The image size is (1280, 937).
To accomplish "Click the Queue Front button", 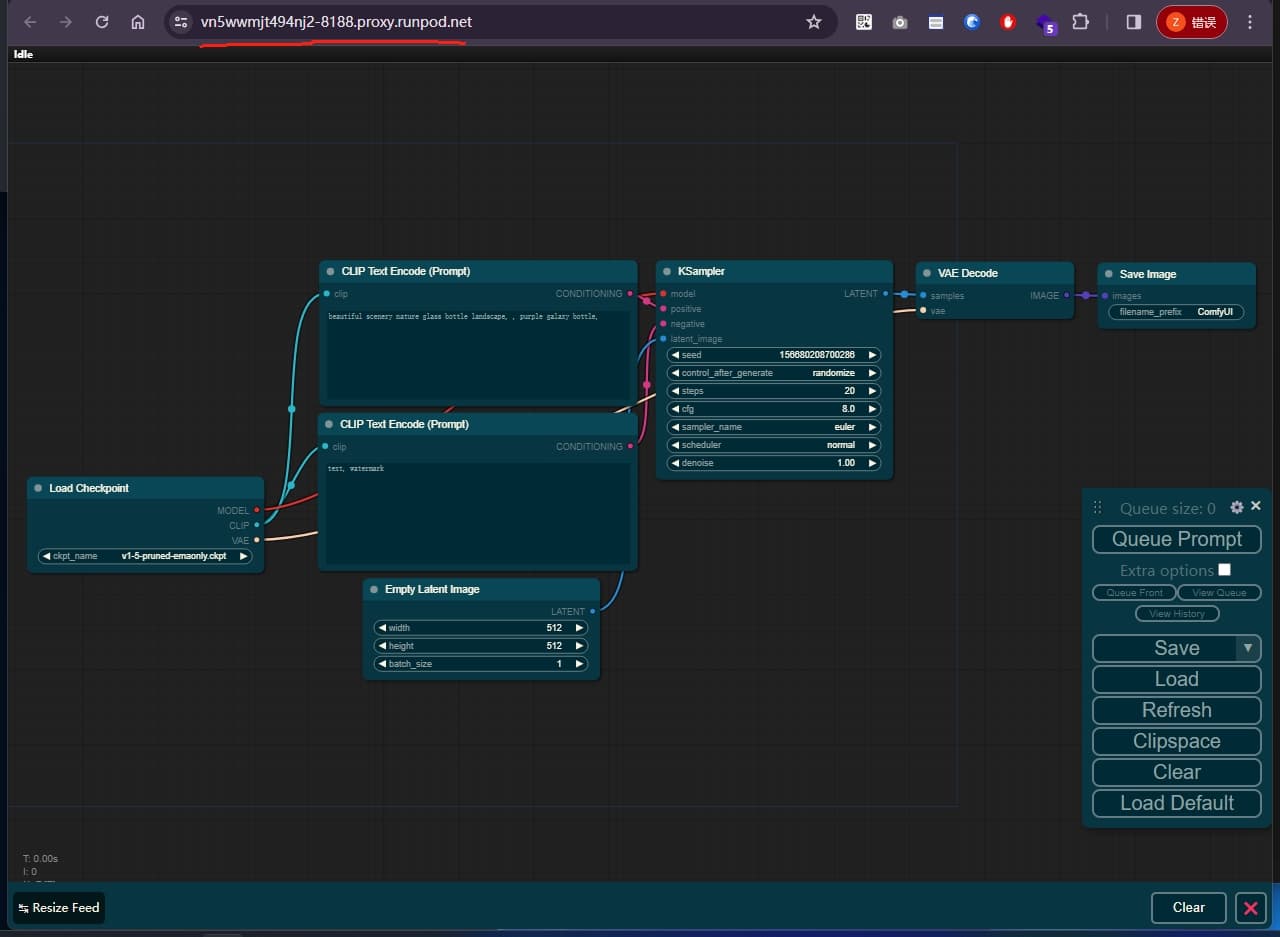I will point(1134,593).
